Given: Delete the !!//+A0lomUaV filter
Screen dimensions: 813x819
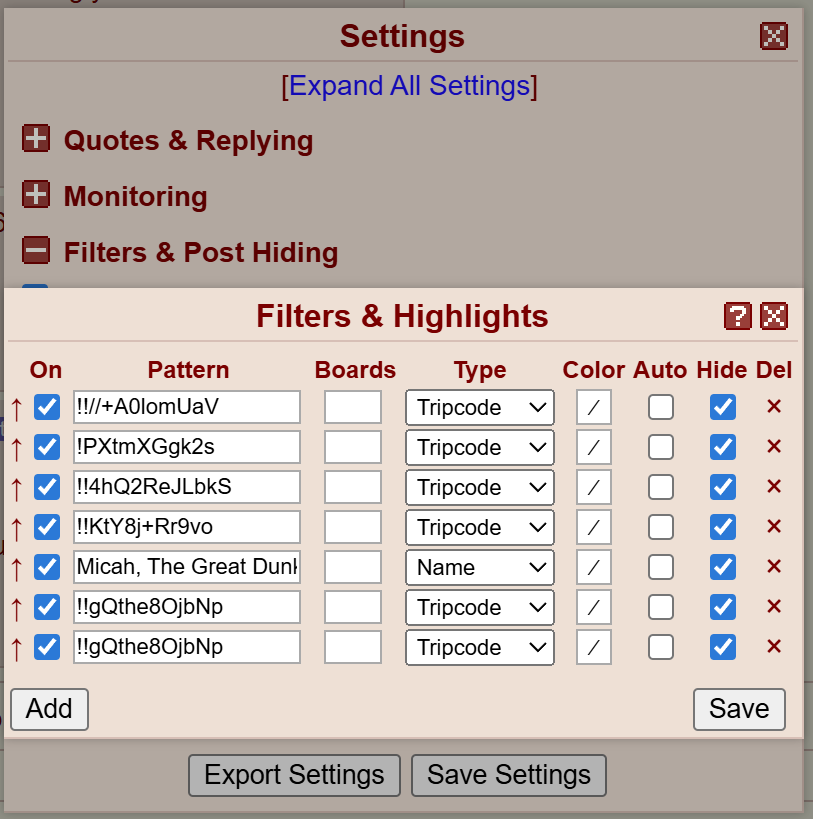Looking at the screenshot, I should 774,406.
